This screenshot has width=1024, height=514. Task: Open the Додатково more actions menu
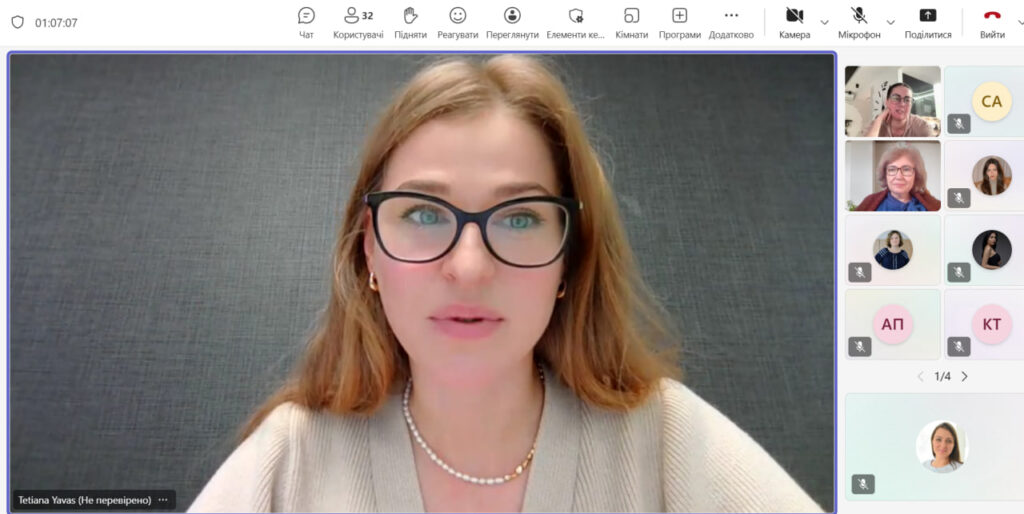click(731, 22)
